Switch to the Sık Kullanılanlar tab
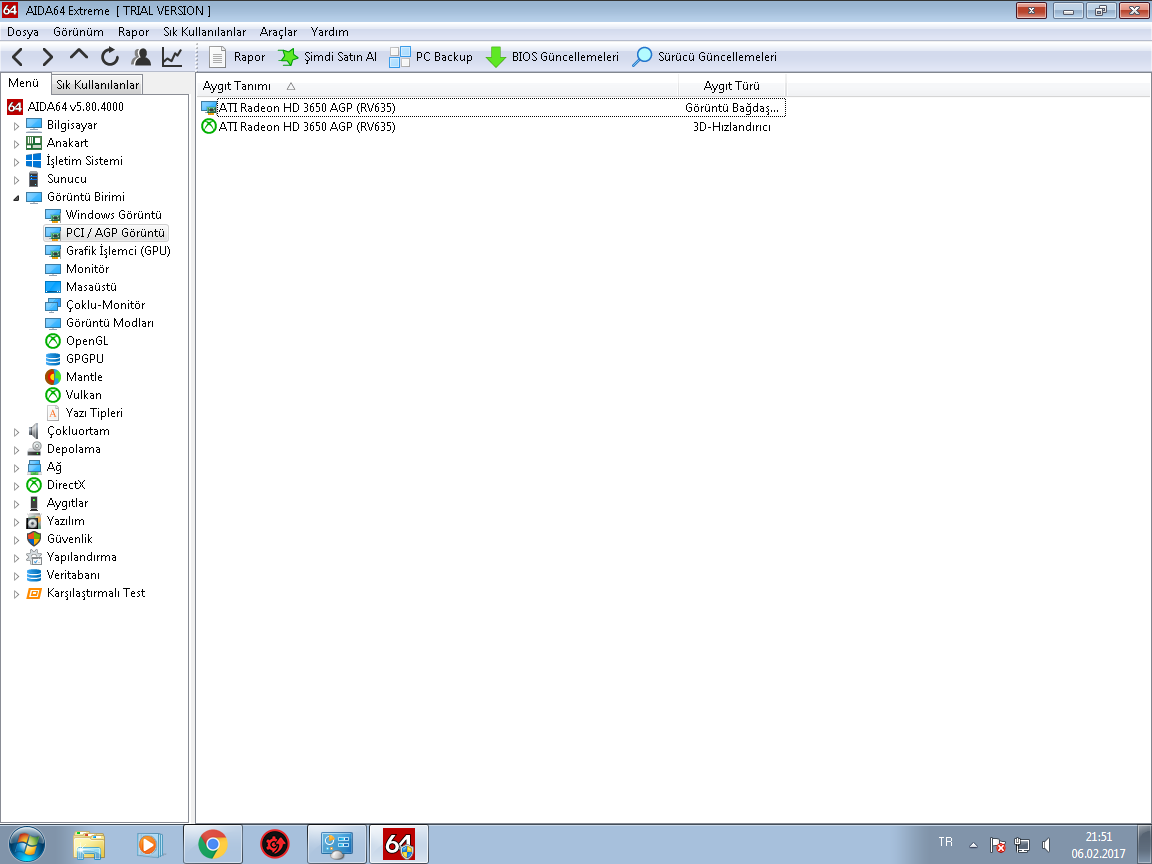1152x864 pixels. [97, 84]
